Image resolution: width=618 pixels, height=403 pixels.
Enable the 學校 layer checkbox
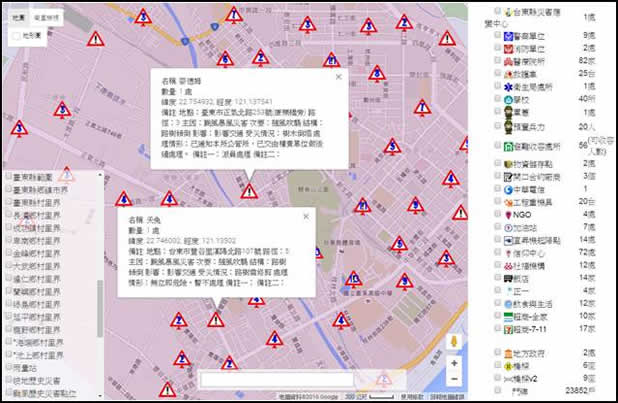(x=497, y=99)
